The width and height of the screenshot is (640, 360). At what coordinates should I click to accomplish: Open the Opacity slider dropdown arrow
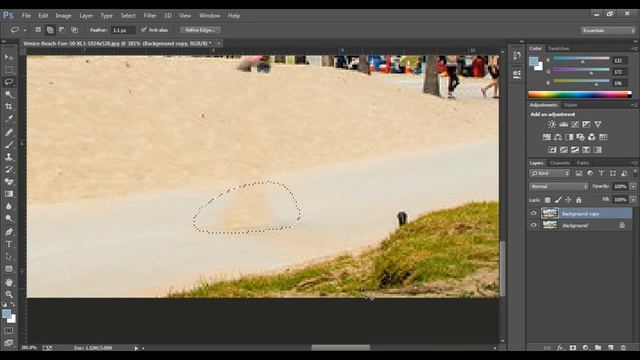pos(633,186)
